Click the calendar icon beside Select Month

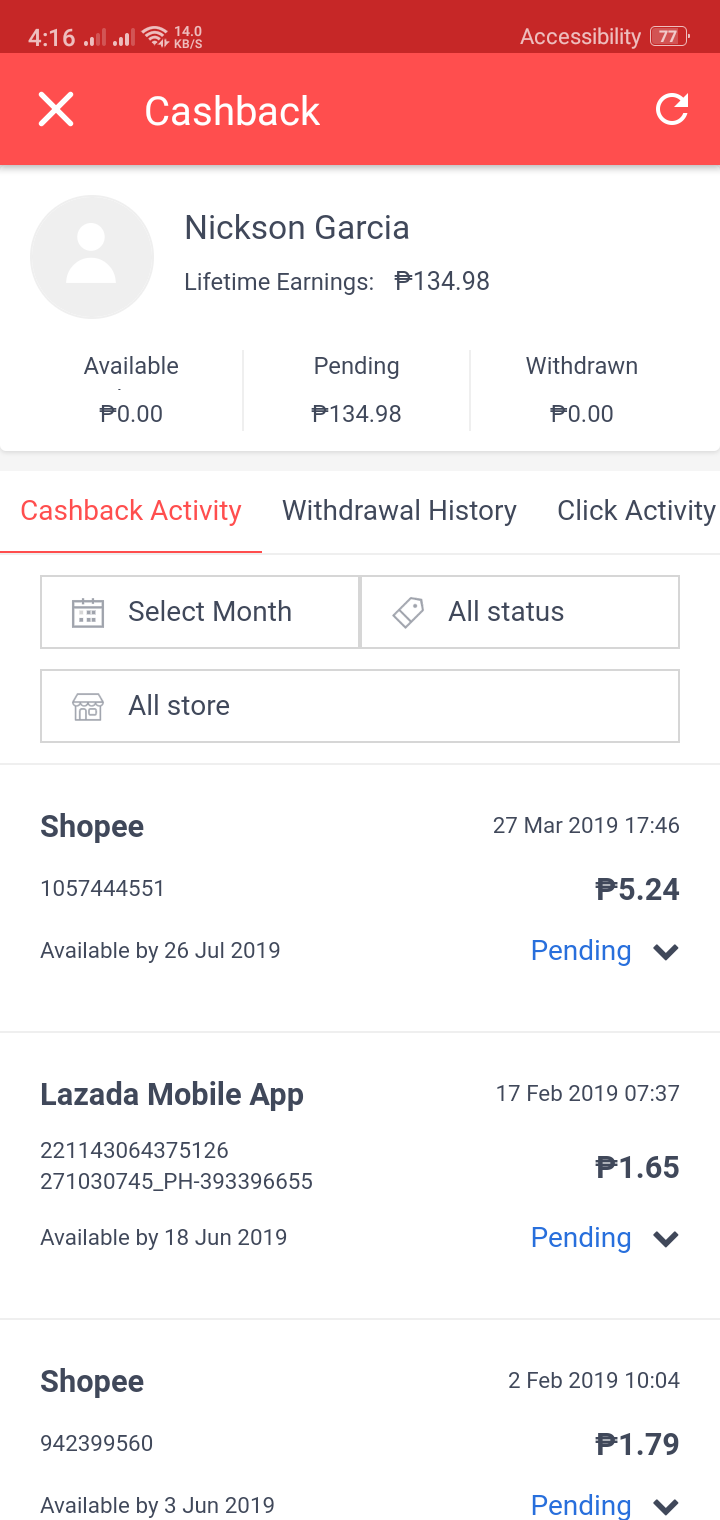pos(88,612)
